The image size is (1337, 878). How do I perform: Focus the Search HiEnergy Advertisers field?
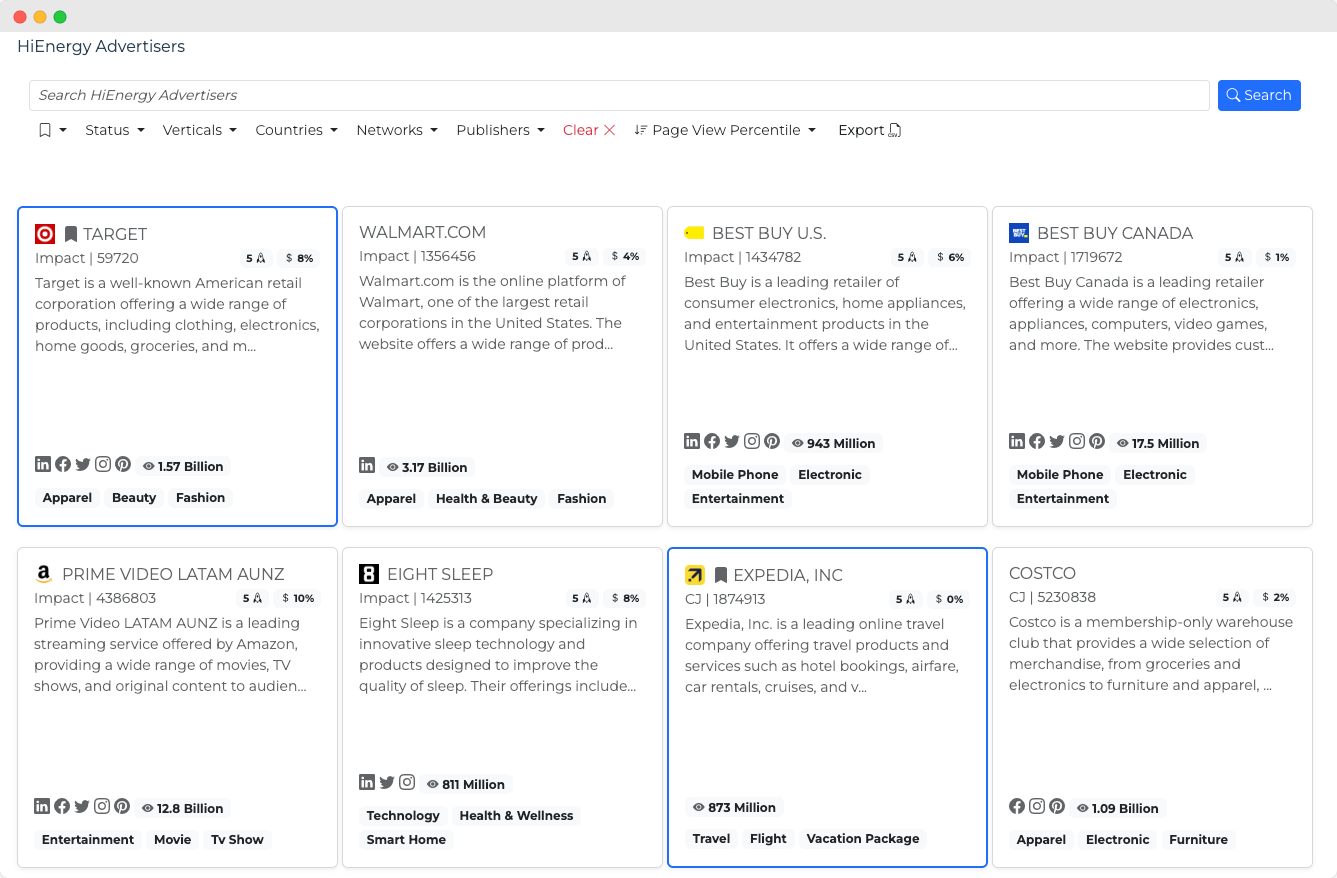click(x=619, y=95)
